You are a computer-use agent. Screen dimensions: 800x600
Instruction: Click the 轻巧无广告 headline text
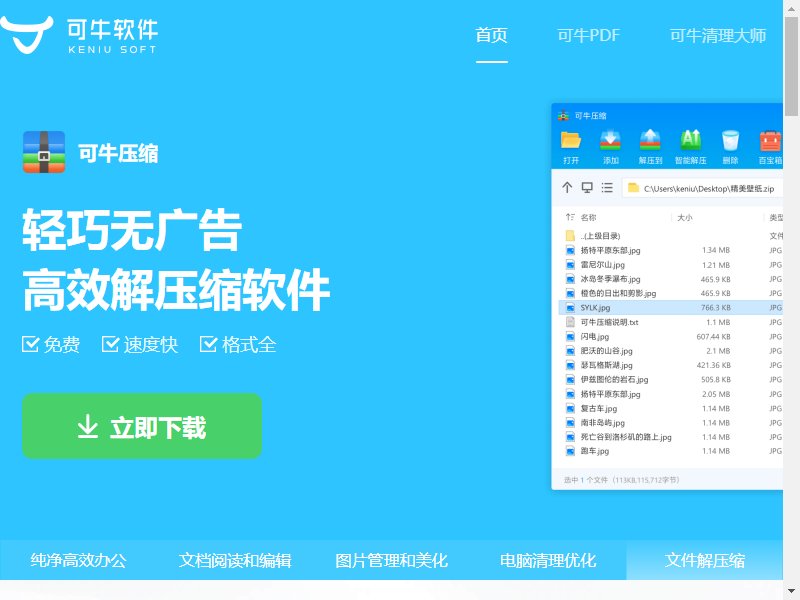coord(132,230)
